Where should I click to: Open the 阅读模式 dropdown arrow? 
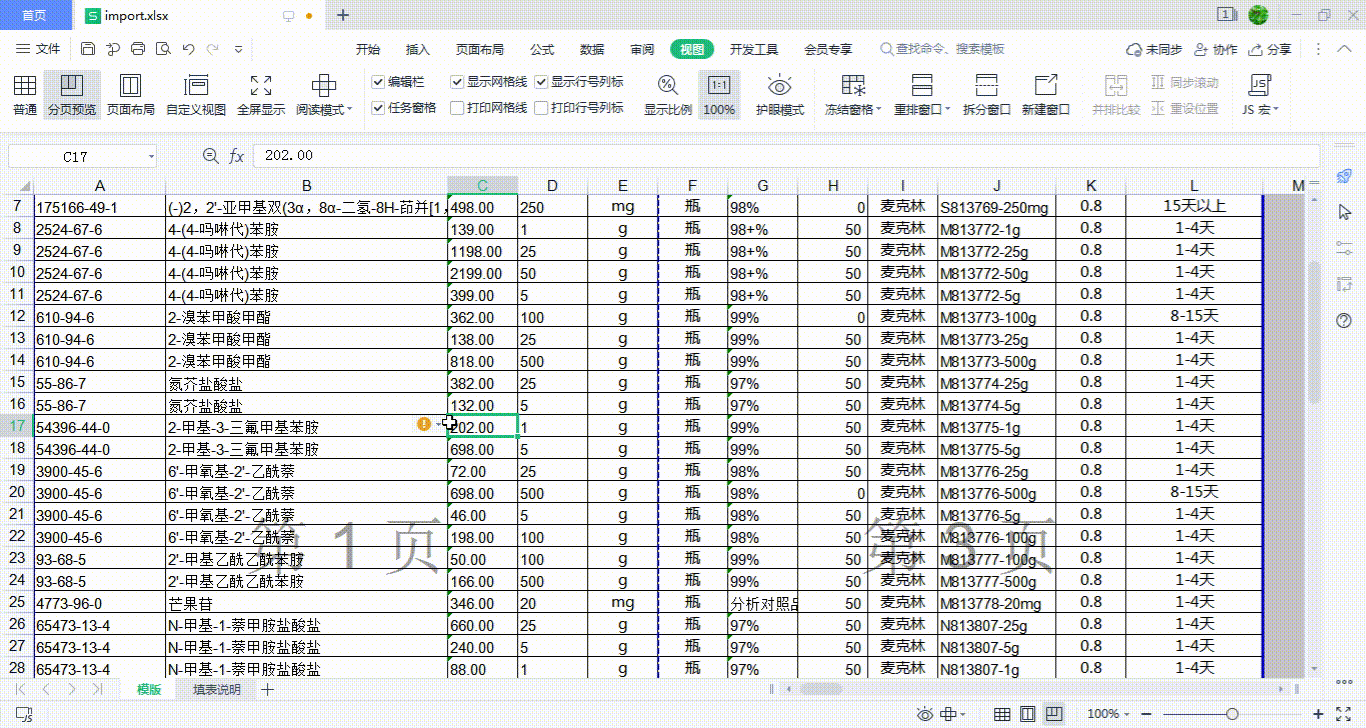click(x=349, y=110)
